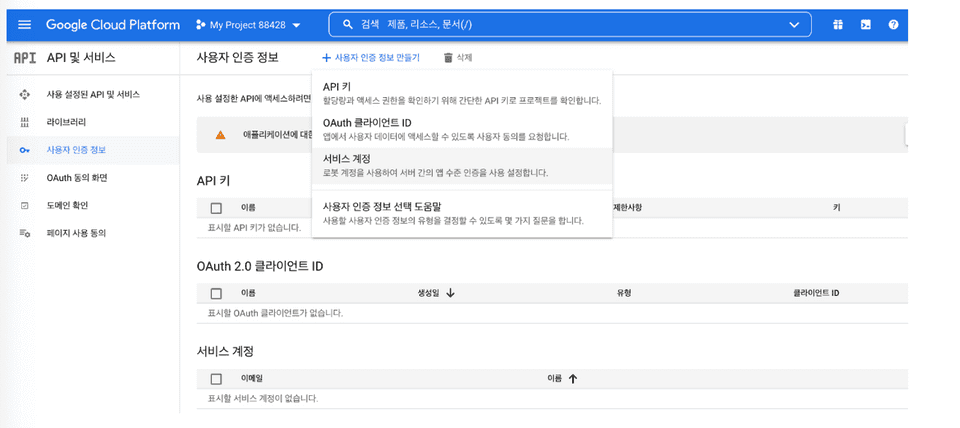Choose 사용자 인증 정보 선택 도움말 option

(x=462, y=213)
